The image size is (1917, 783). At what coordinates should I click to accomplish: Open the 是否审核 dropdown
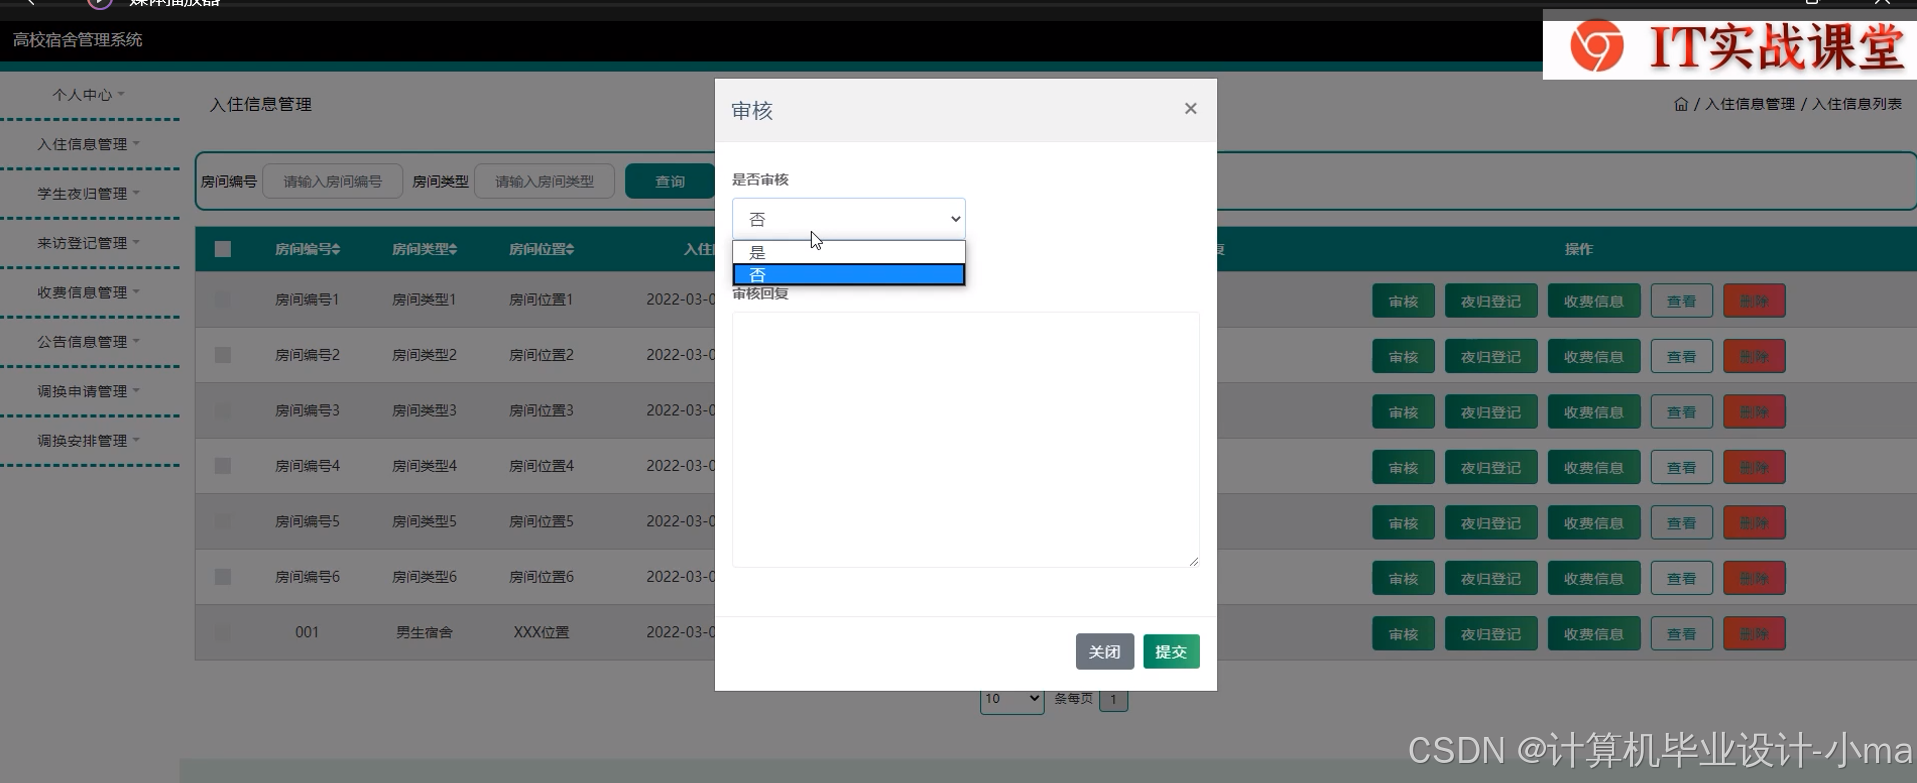849,218
